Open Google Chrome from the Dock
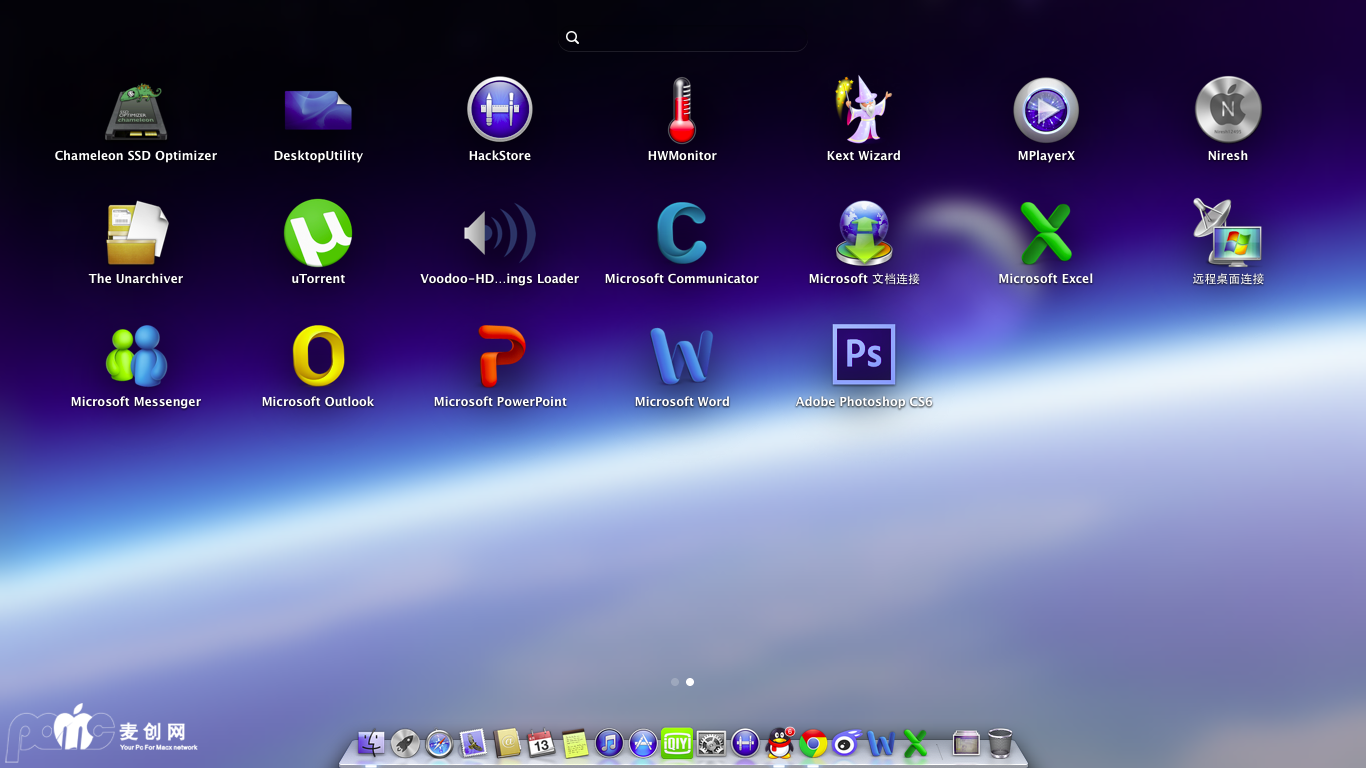Viewport: 1366px width, 768px height. pyautogui.click(x=813, y=743)
